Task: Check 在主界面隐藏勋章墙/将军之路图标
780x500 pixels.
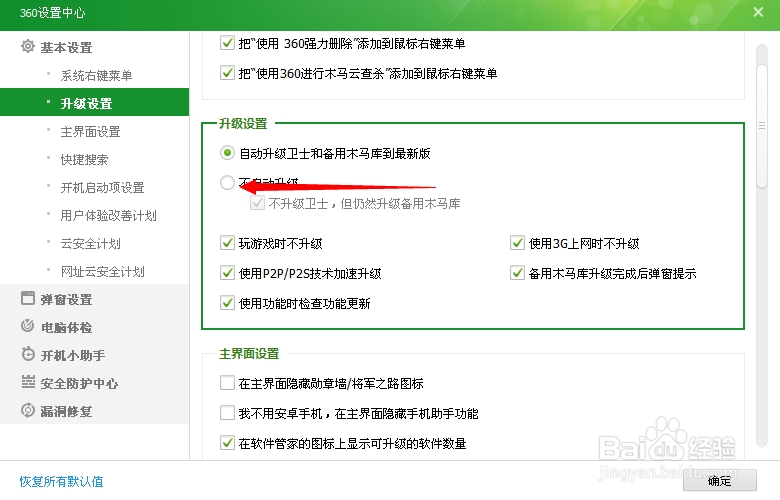Action: coord(227,383)
